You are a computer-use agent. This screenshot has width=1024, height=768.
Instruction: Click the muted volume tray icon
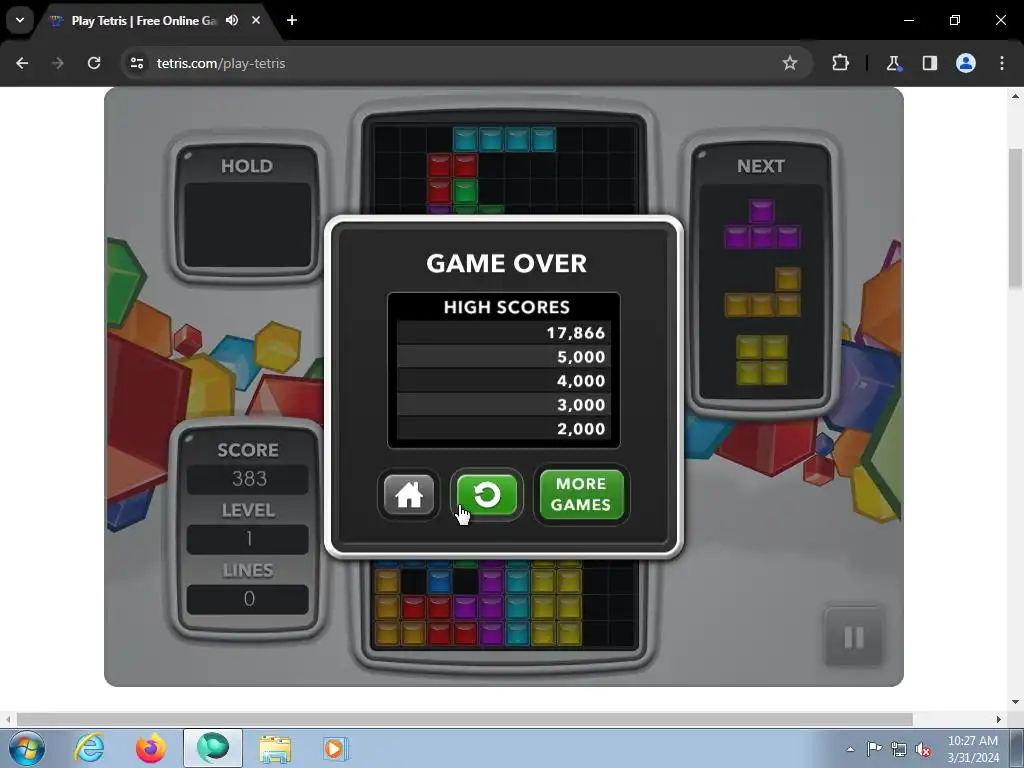click(x=923, y=749)
